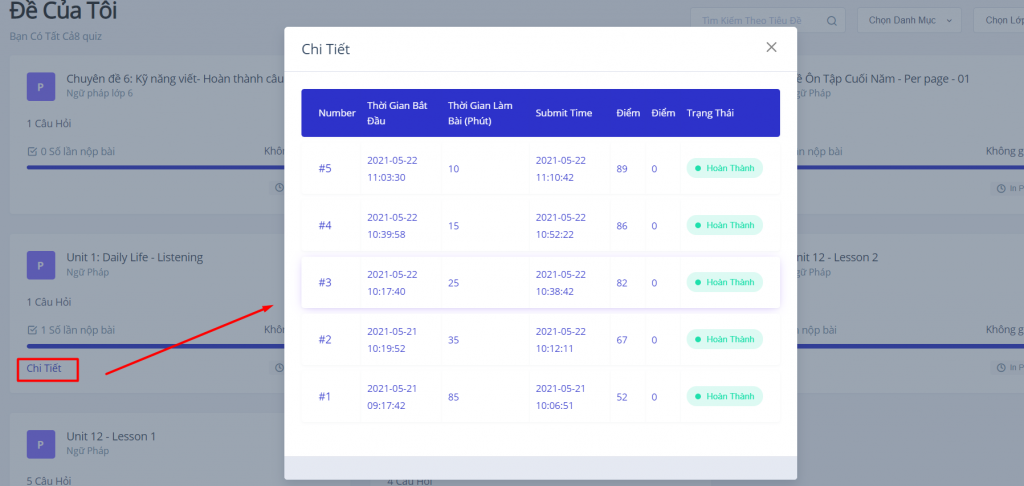Screen dimensions: 1024x486
Task: Click the Hoàn Thành badge of attempt #3
Action: 724,282
